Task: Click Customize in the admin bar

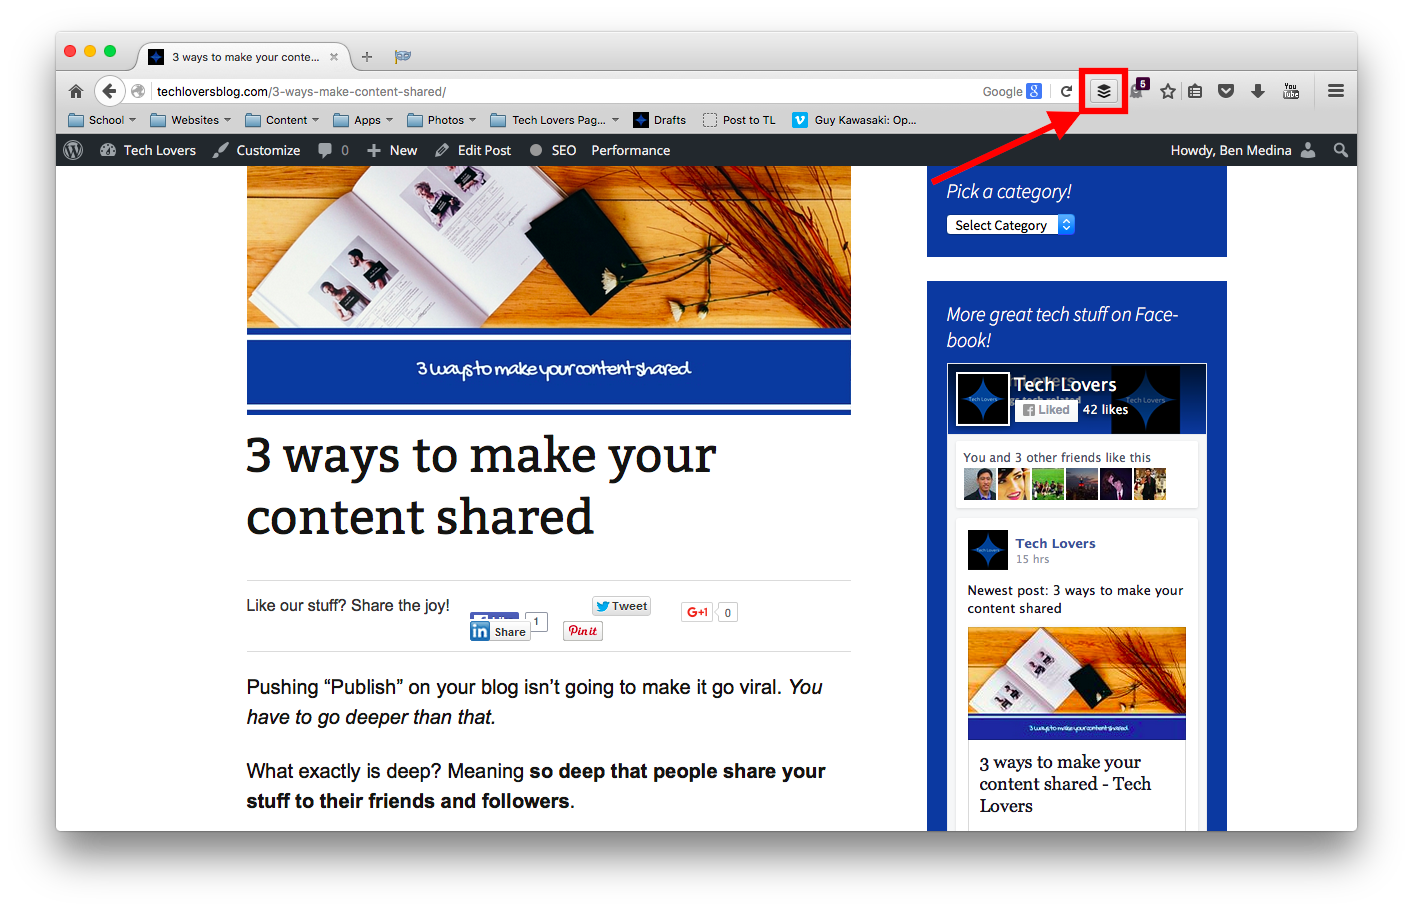Action: pyautogui.click(x=256, y=150)
